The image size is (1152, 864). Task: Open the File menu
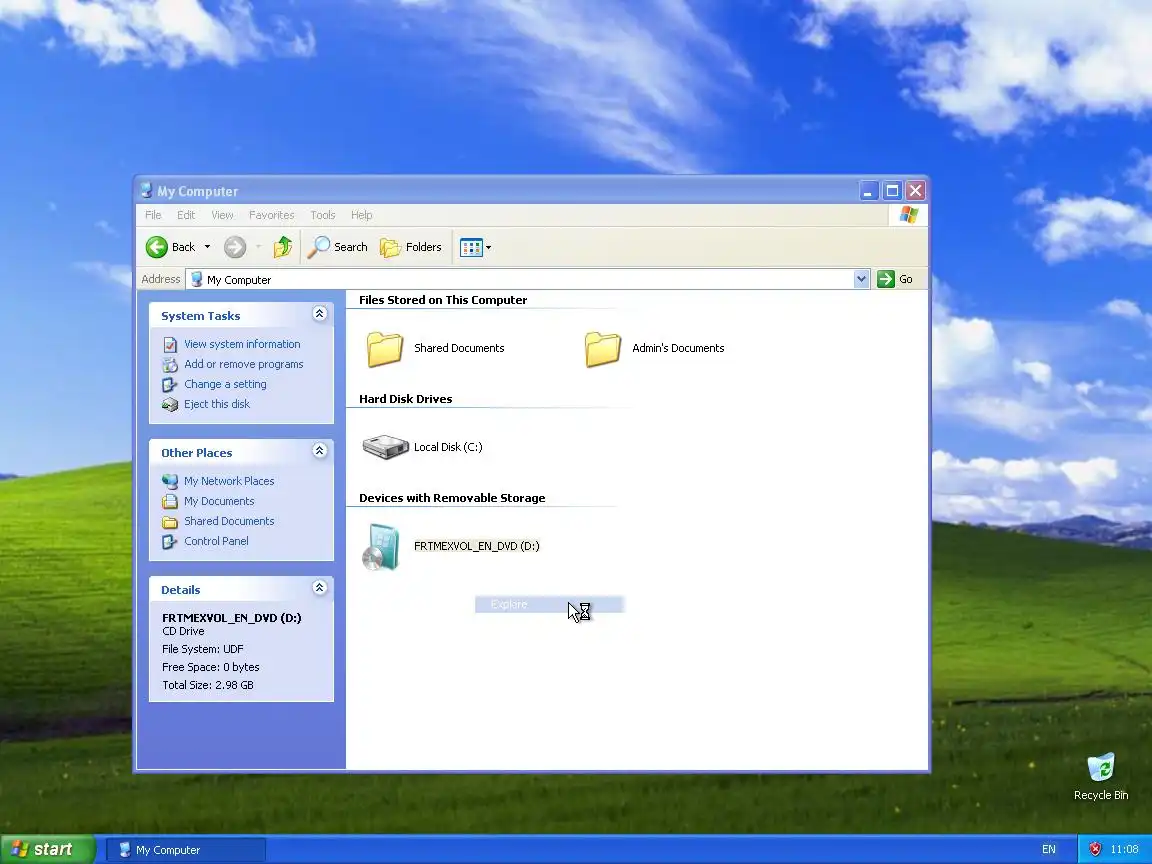coord(153,215)
